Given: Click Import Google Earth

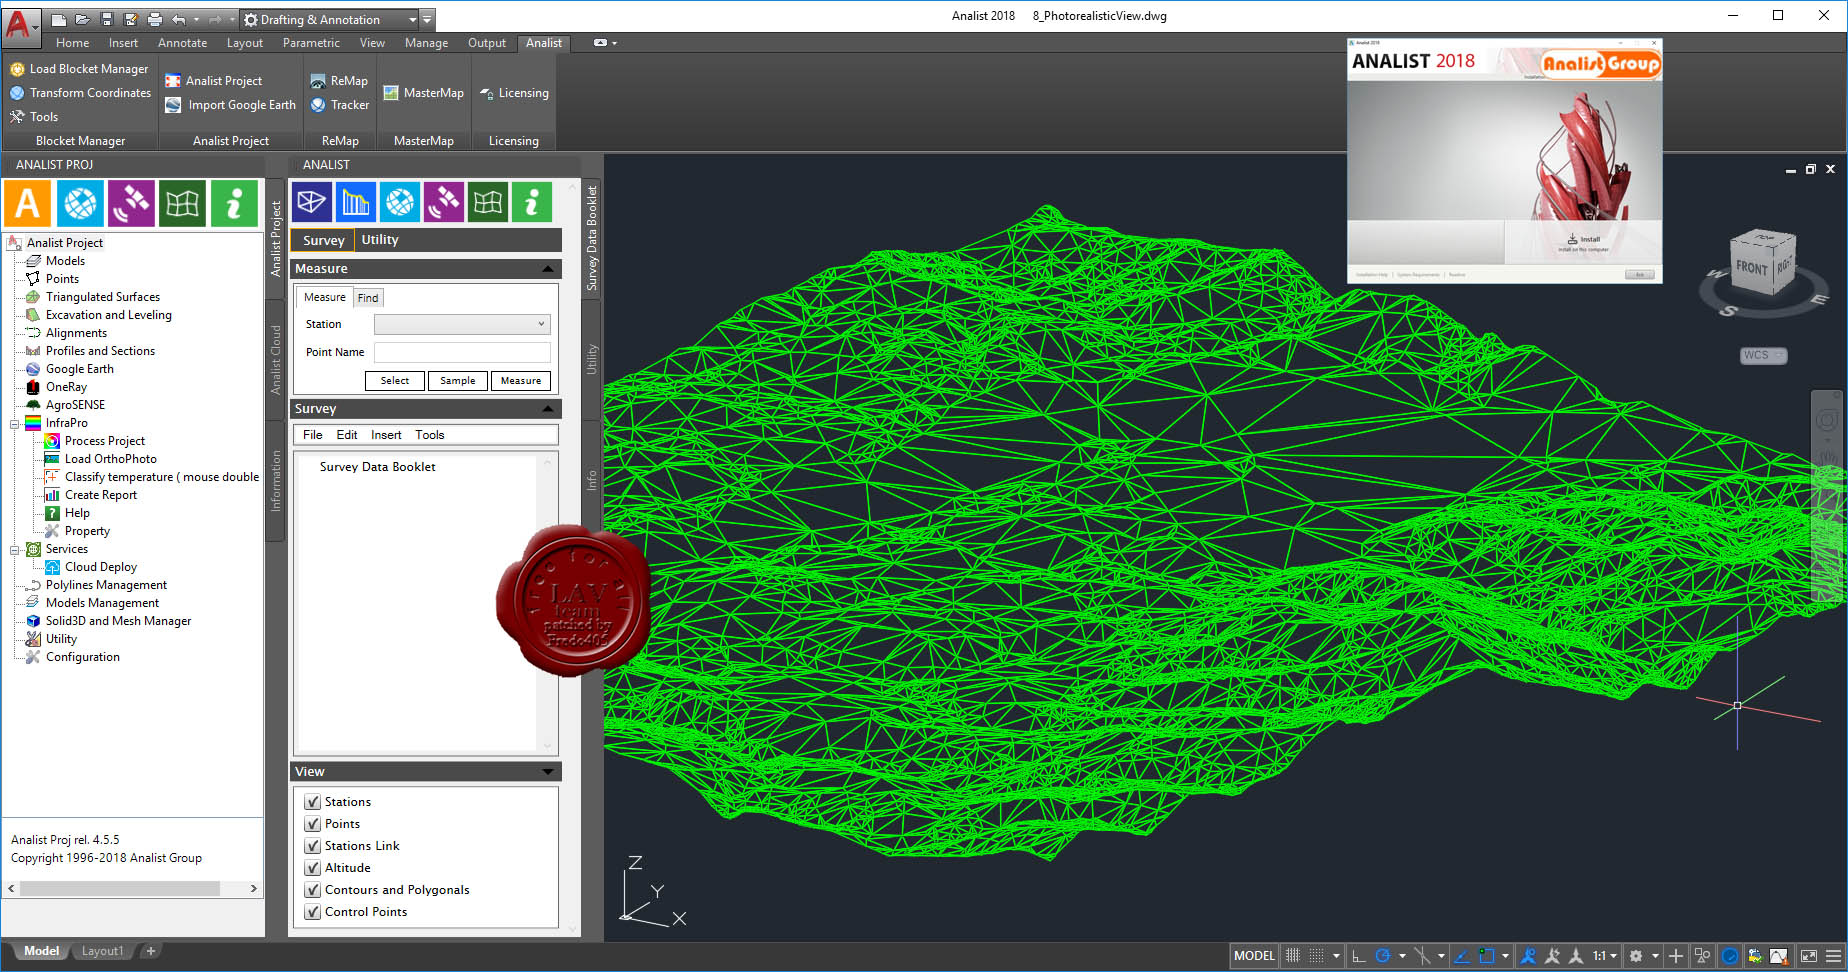Looking at the screenshot, I should (x=230, y=105).
